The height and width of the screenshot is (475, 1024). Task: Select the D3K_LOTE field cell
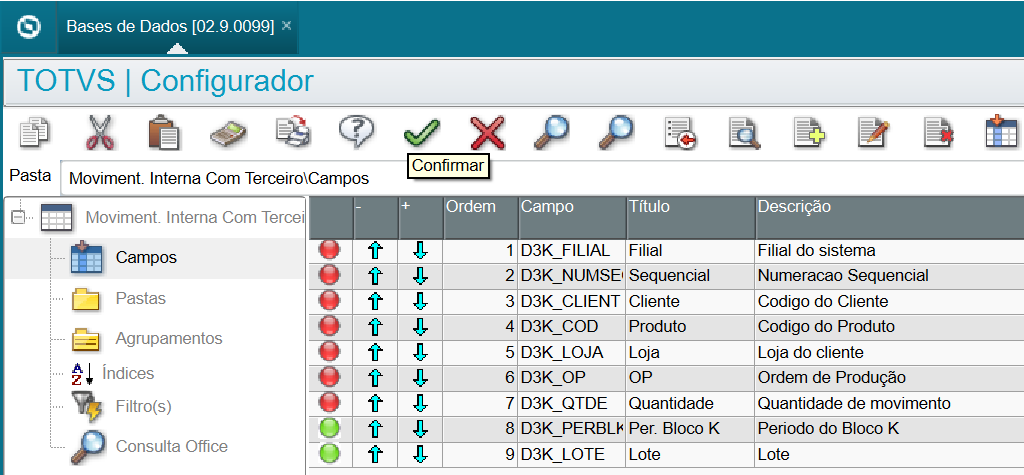pyautogui.click(x=572, y=454)
